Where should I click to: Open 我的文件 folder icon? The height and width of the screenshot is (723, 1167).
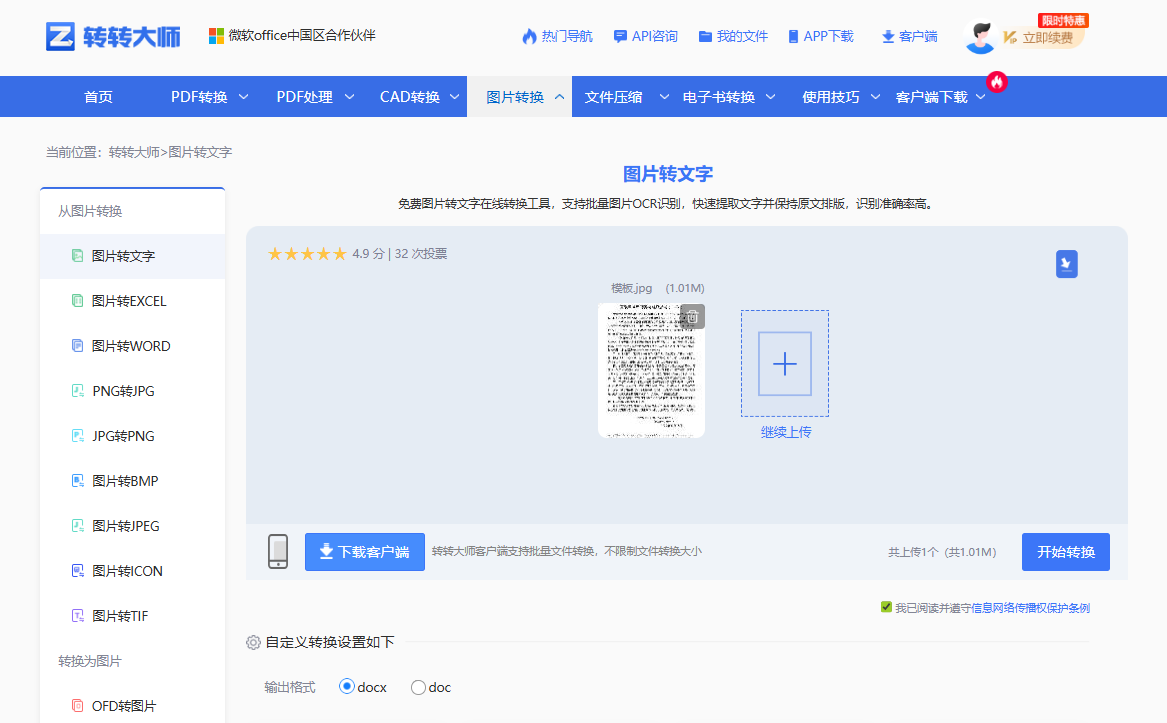pos(706,36)
